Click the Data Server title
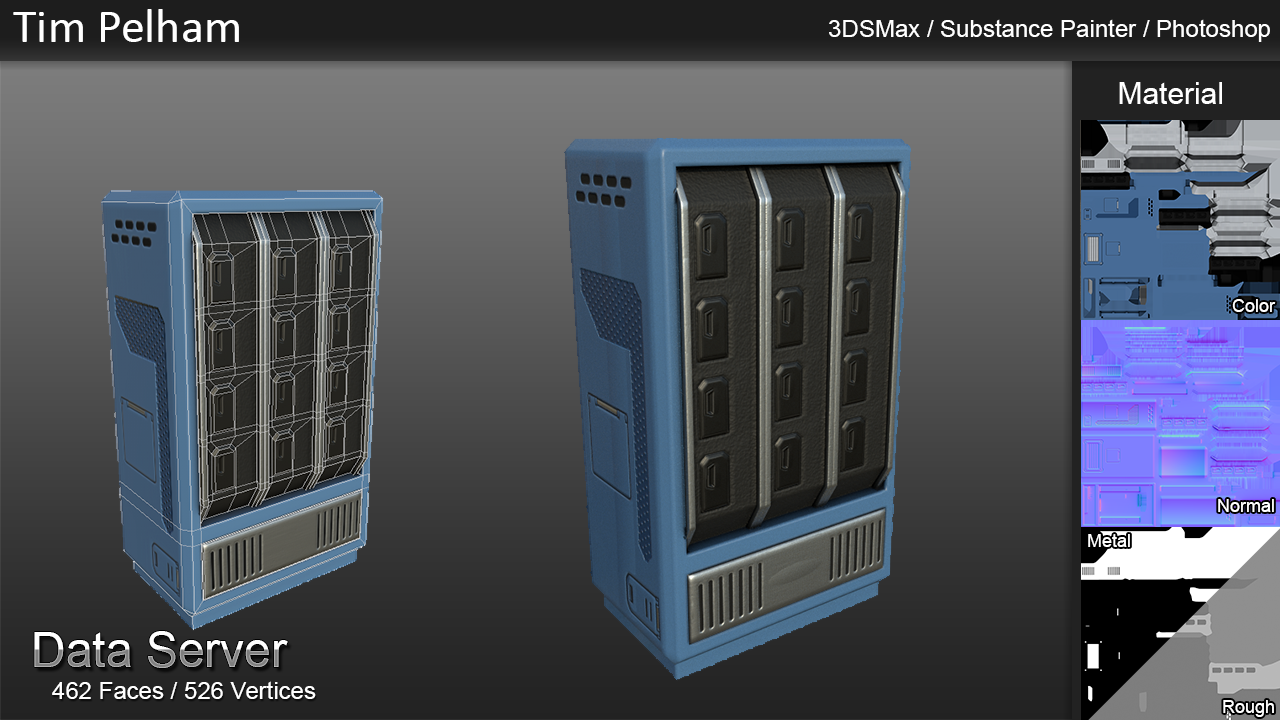Screen dimensions: 1280x720 pyautogui.click(x=160, y=651)
